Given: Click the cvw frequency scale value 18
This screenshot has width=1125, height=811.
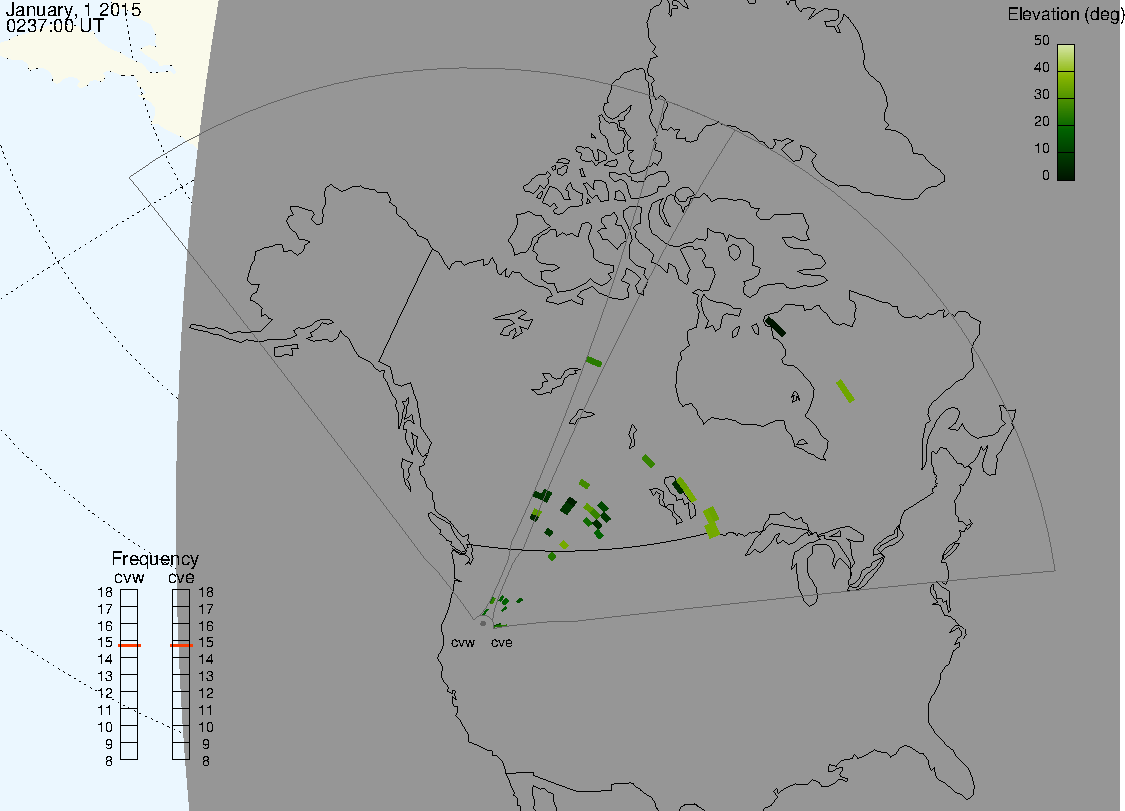Looking at the screenshot, I should click(105, 593).
